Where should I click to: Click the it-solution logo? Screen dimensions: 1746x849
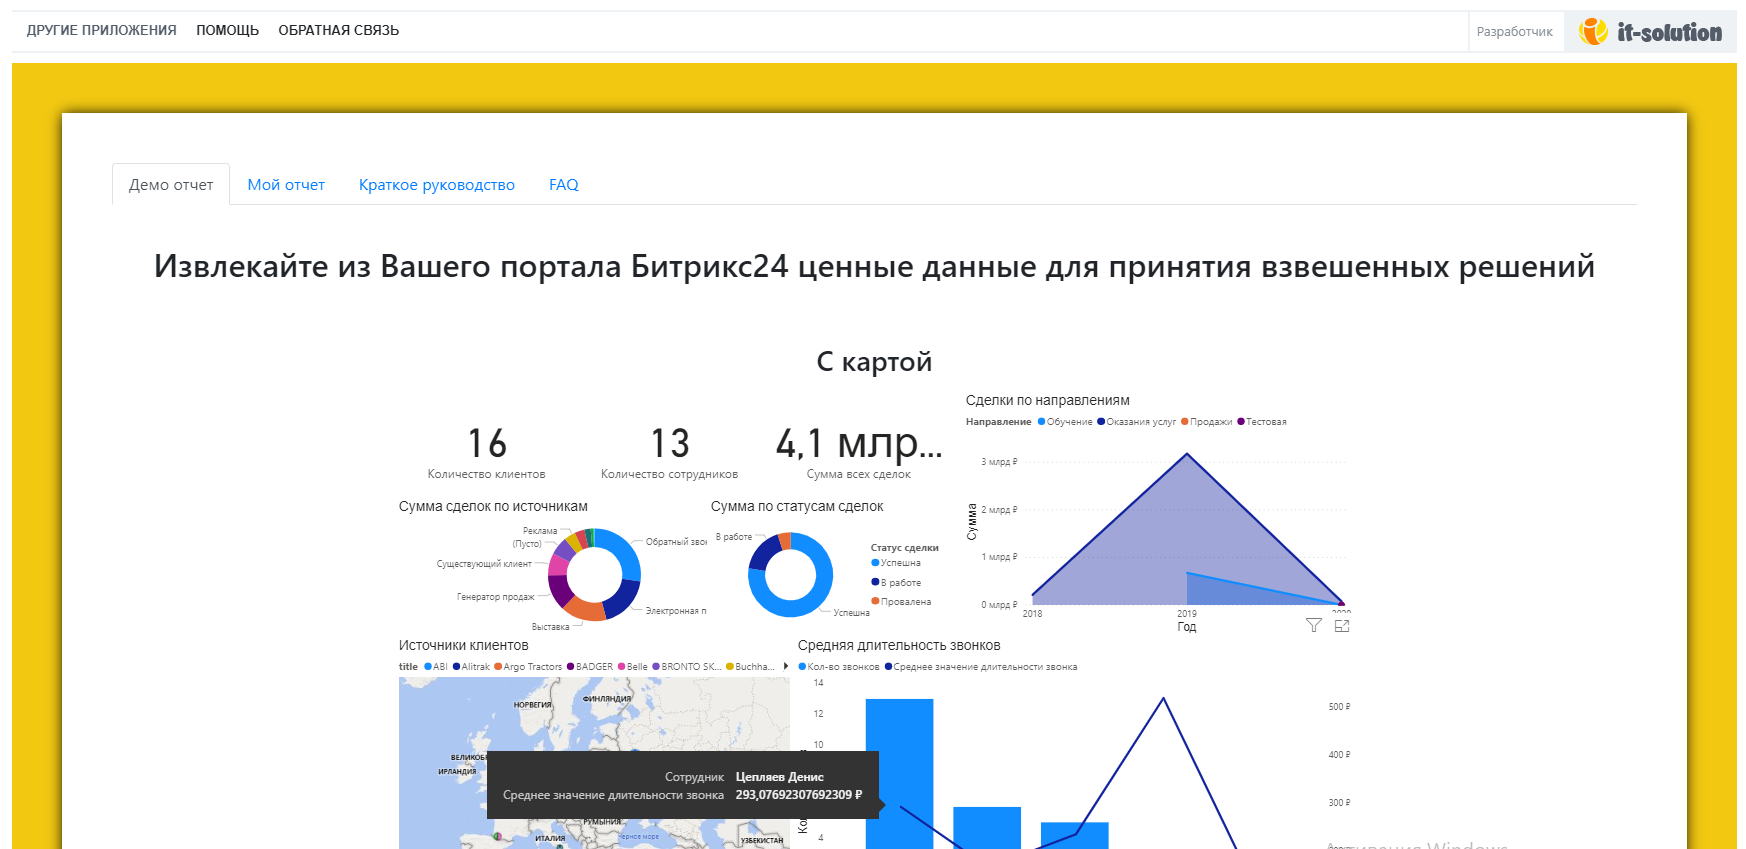point(1651,32)
